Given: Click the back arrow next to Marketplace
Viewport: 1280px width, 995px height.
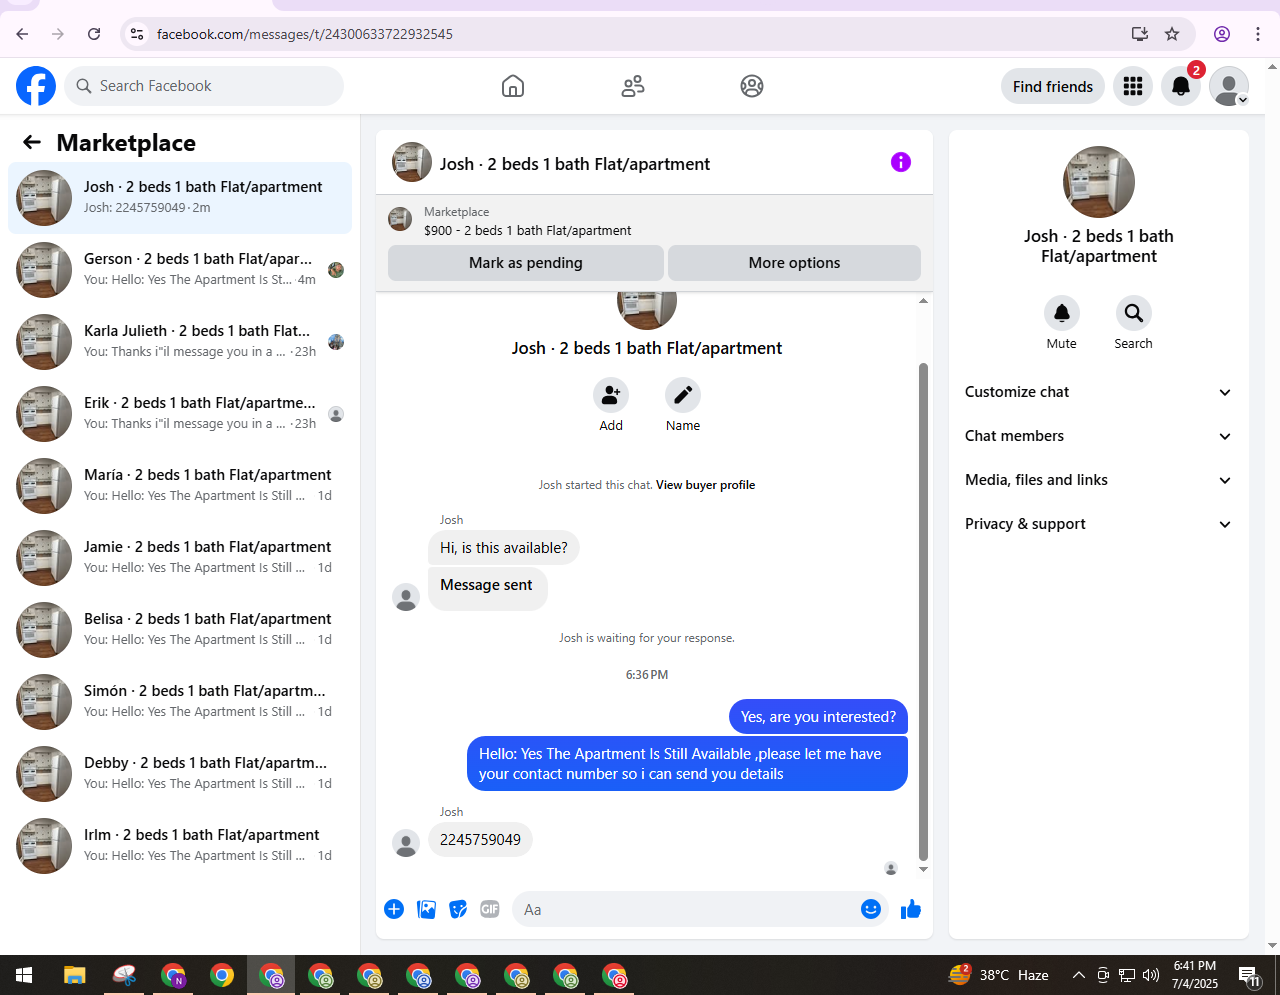Looking at the screenshot, I should [32, 143].
